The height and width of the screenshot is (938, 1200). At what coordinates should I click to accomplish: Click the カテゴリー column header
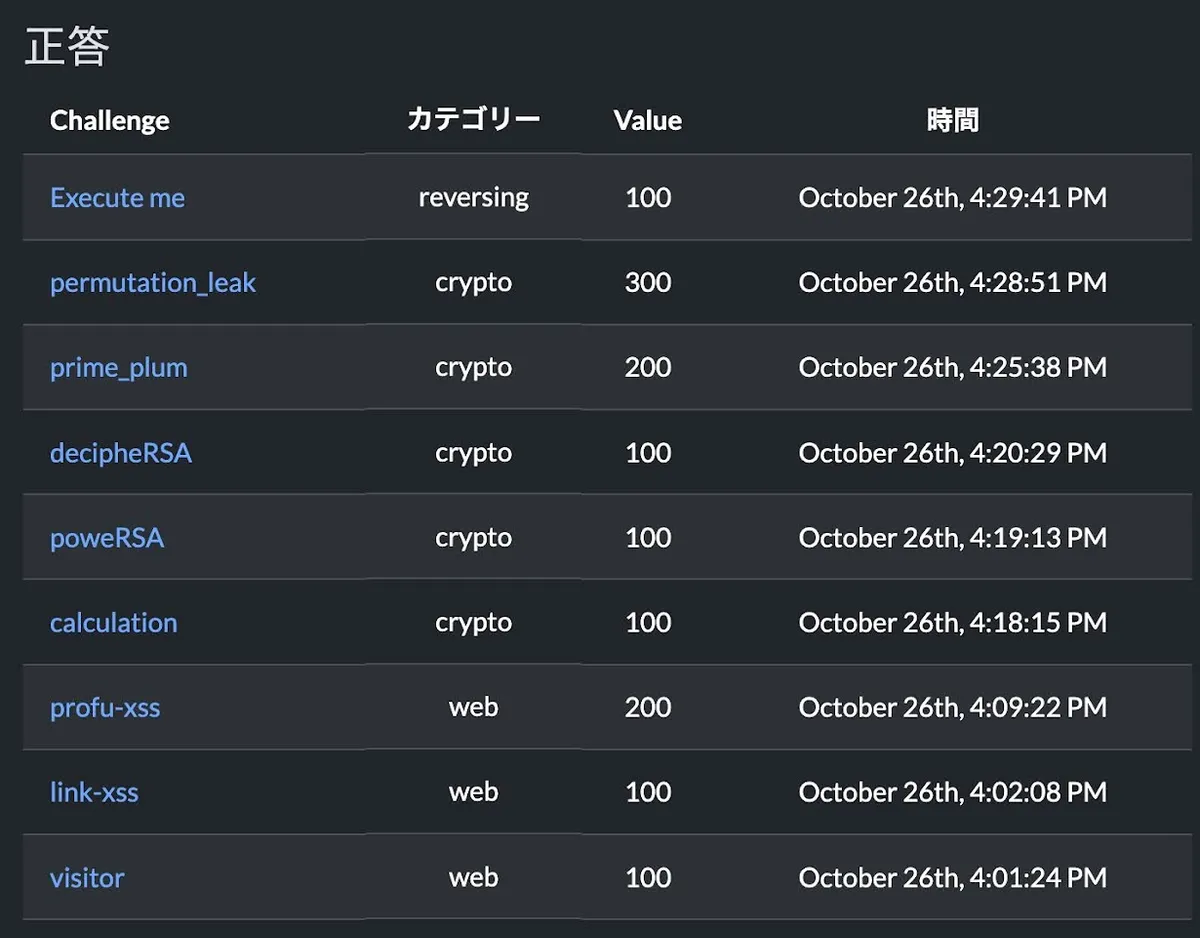473,121
